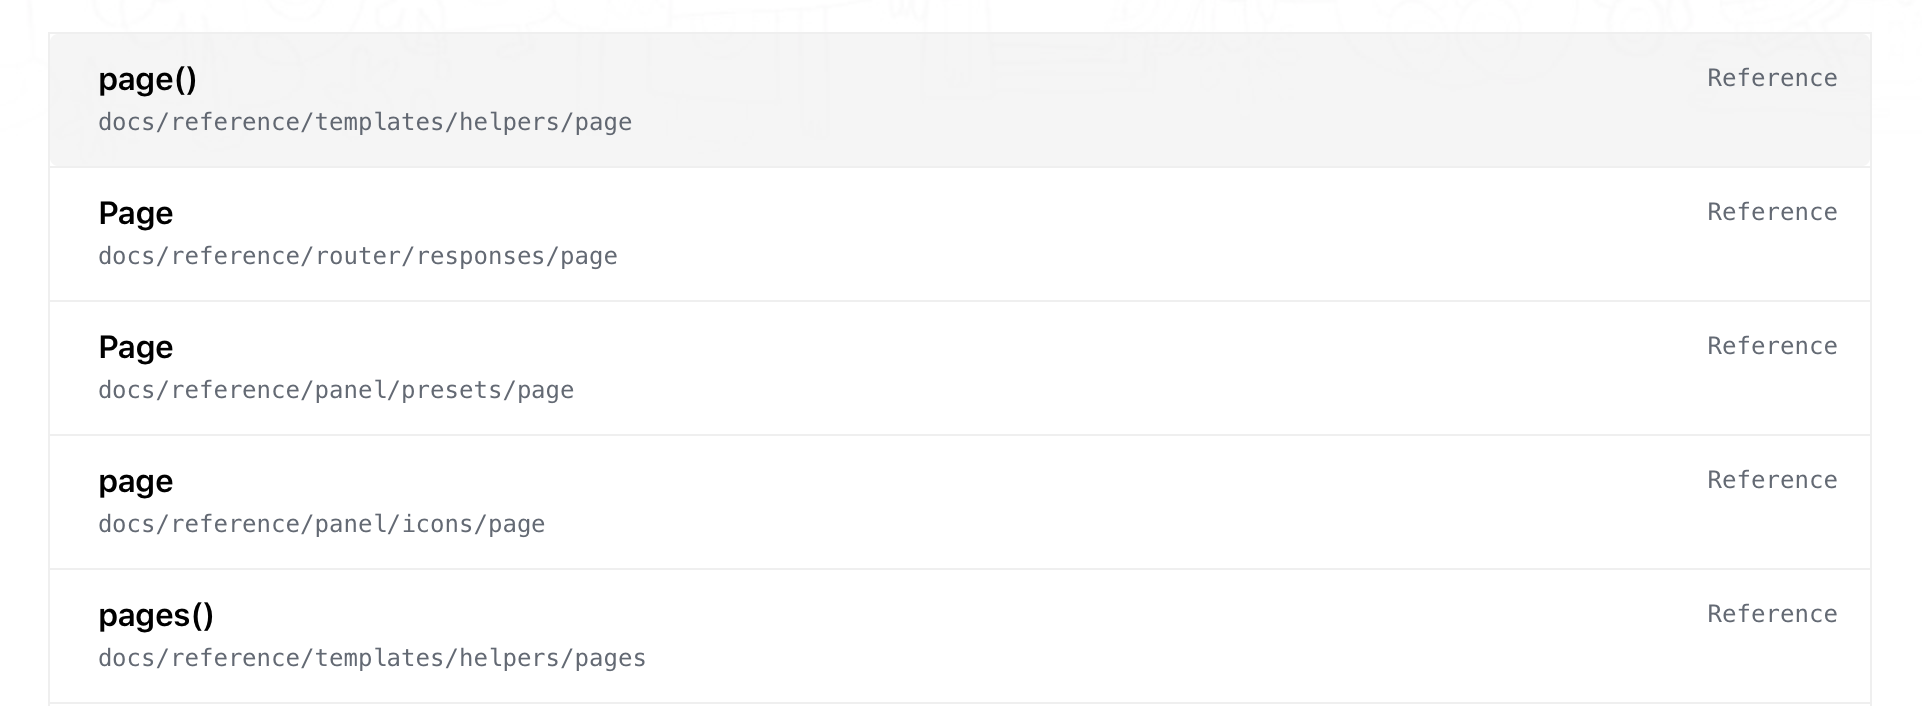Click the path docs/reference/panel/presets/page
The height and width of the screenshot is (706, 1922).
click(336, 390)
